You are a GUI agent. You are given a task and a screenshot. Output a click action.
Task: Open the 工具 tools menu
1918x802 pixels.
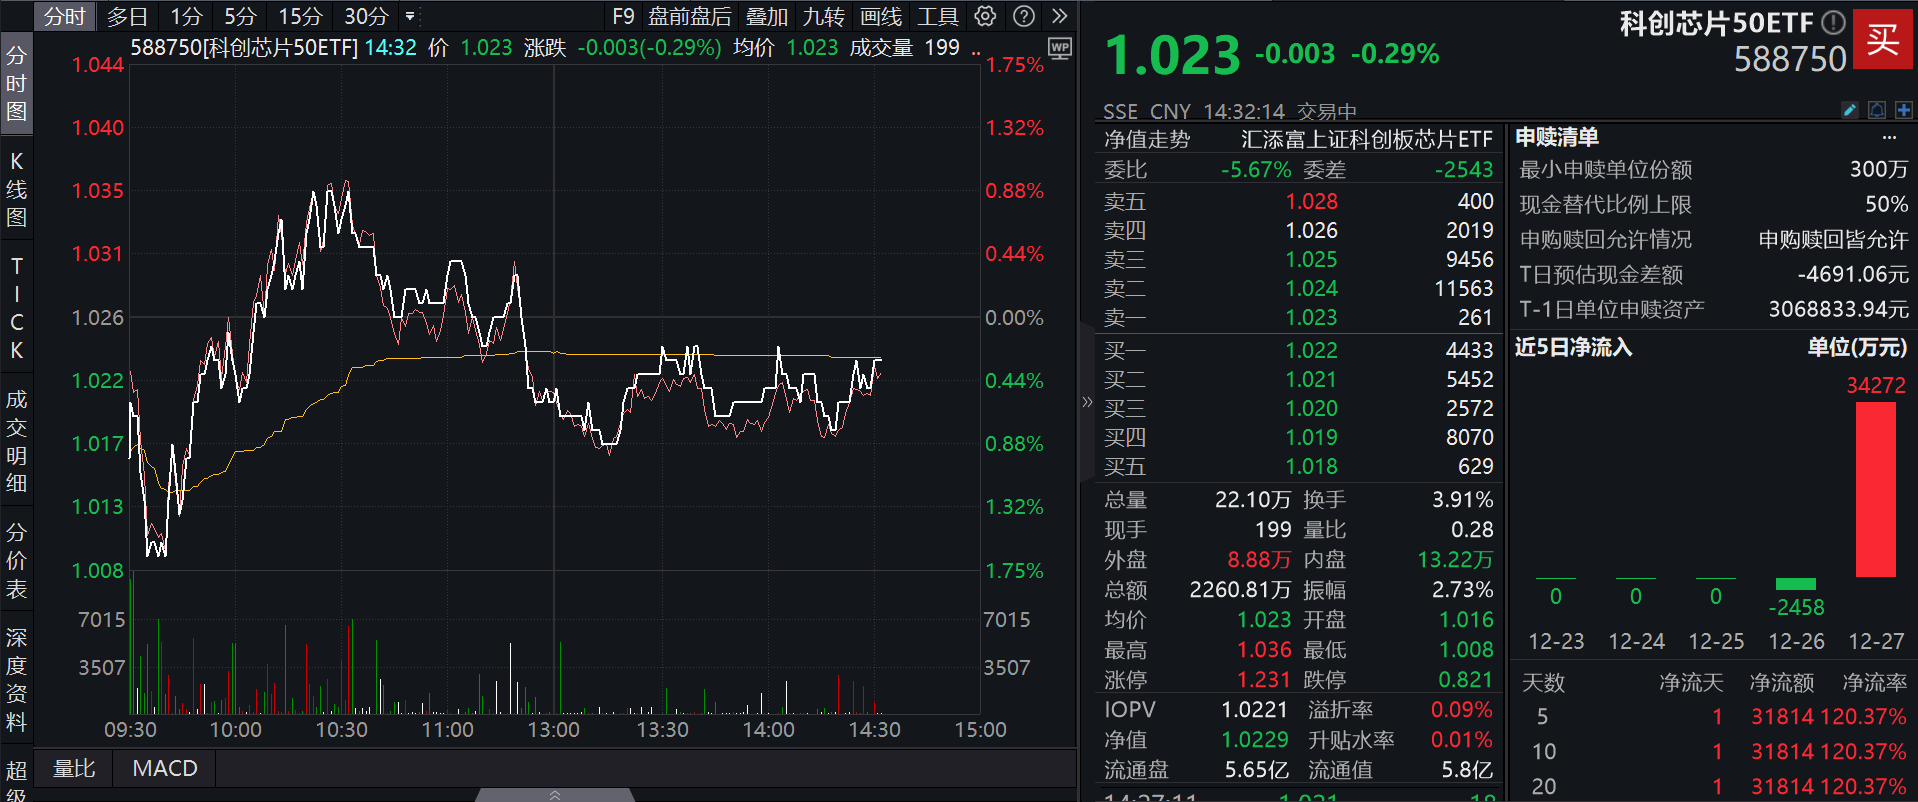point(938,16)
